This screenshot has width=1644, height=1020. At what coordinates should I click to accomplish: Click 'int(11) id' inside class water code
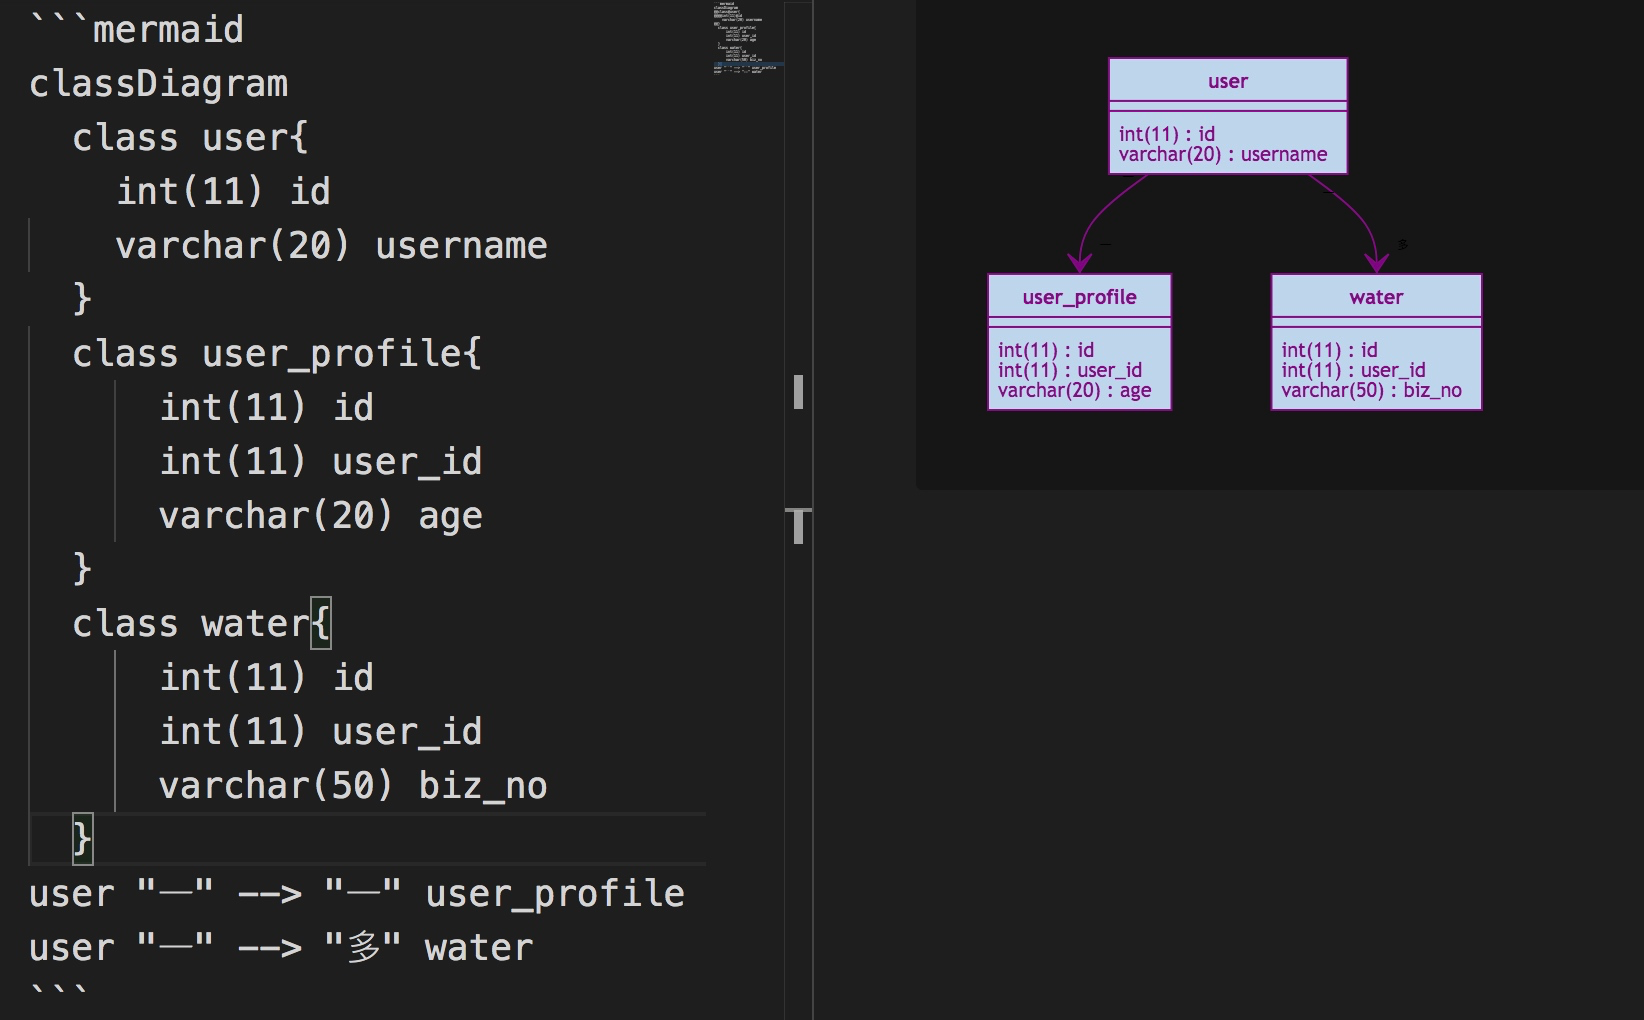pyautogui.click(x=267, y=677)
